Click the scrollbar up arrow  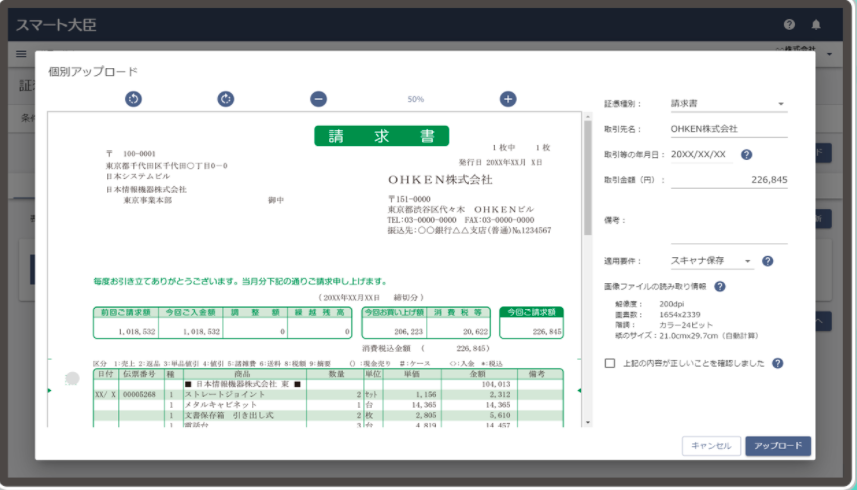click(588, 116)
